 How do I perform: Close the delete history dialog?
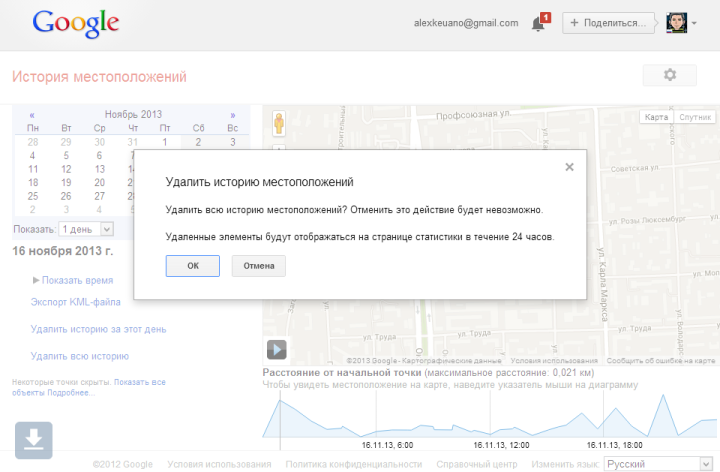point(569,167)
